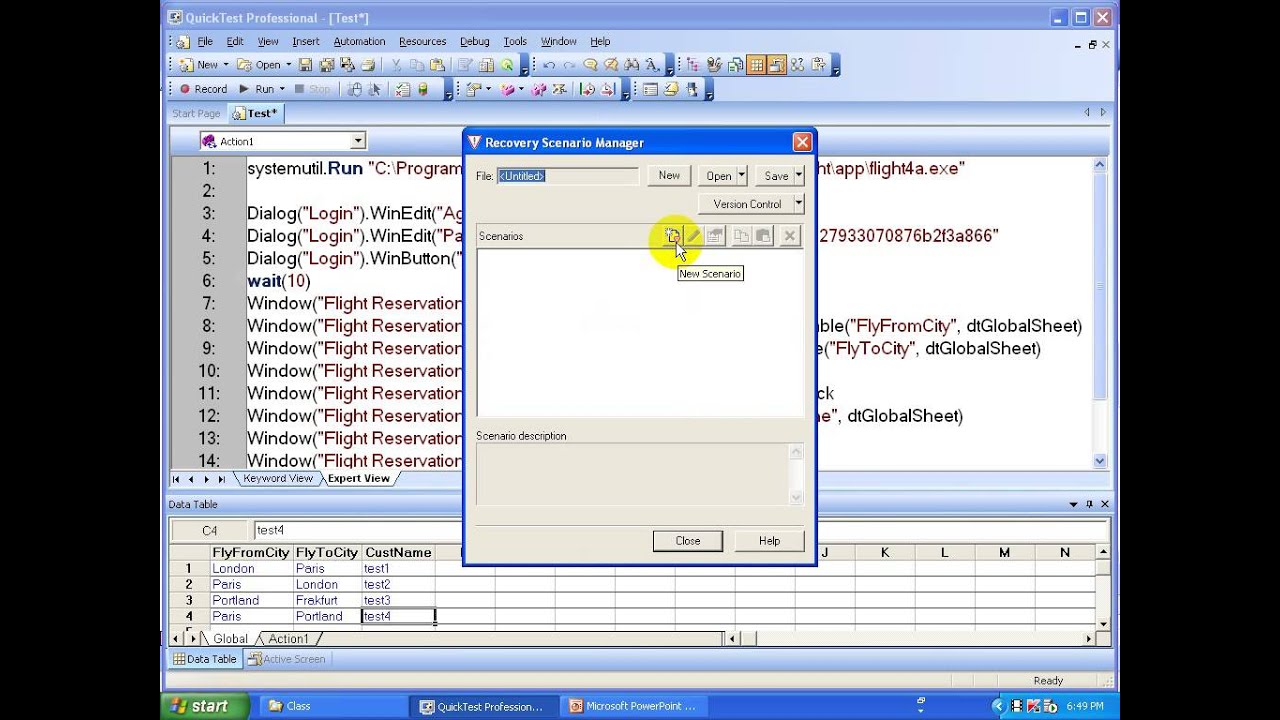Click the Version Control button
Screen dimensions: 1280x720
click(746, 204)
